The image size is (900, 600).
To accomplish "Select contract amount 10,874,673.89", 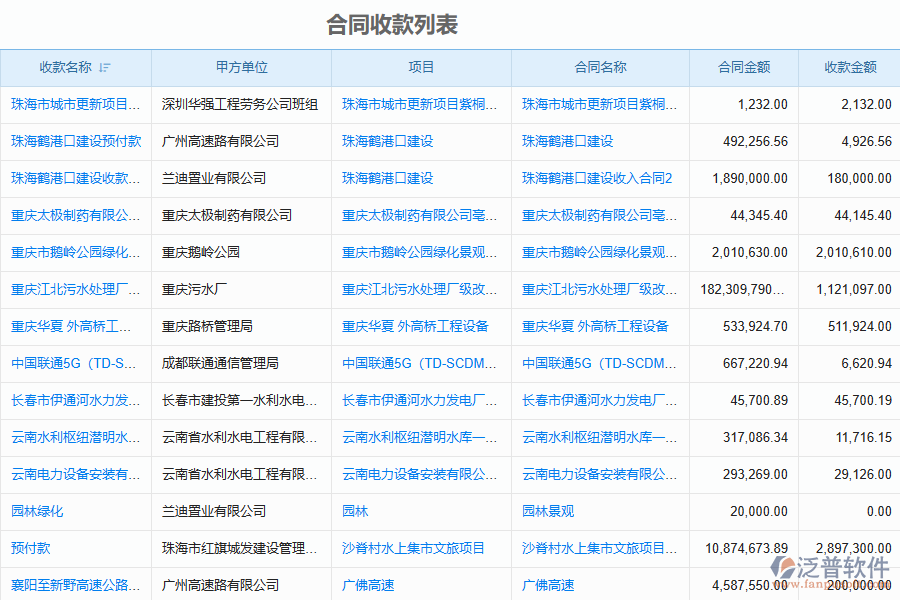I will coord(746,548).
